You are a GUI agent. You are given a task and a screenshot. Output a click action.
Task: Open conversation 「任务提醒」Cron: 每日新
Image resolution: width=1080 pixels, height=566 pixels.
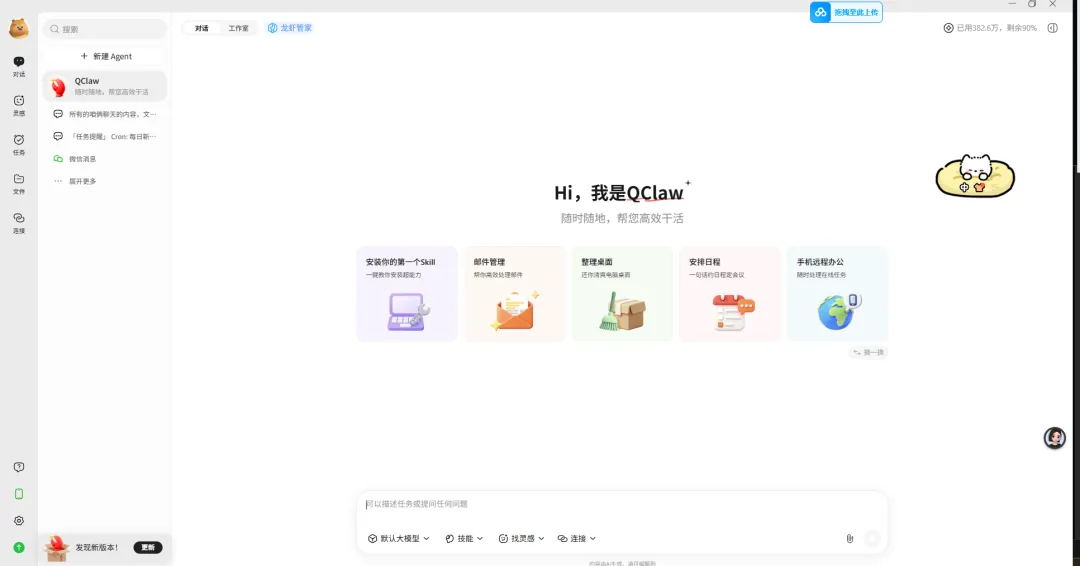click(105, 136)
